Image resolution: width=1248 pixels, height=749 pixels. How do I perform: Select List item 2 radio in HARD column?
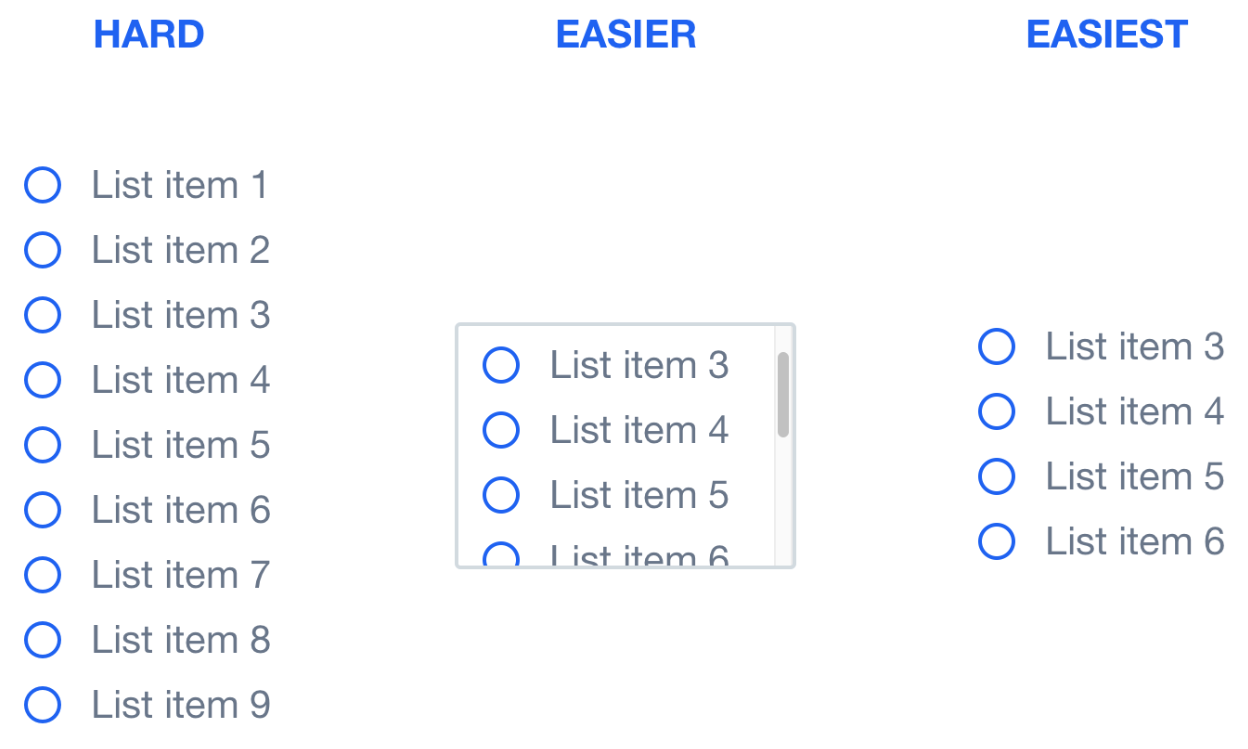(43, 250)
